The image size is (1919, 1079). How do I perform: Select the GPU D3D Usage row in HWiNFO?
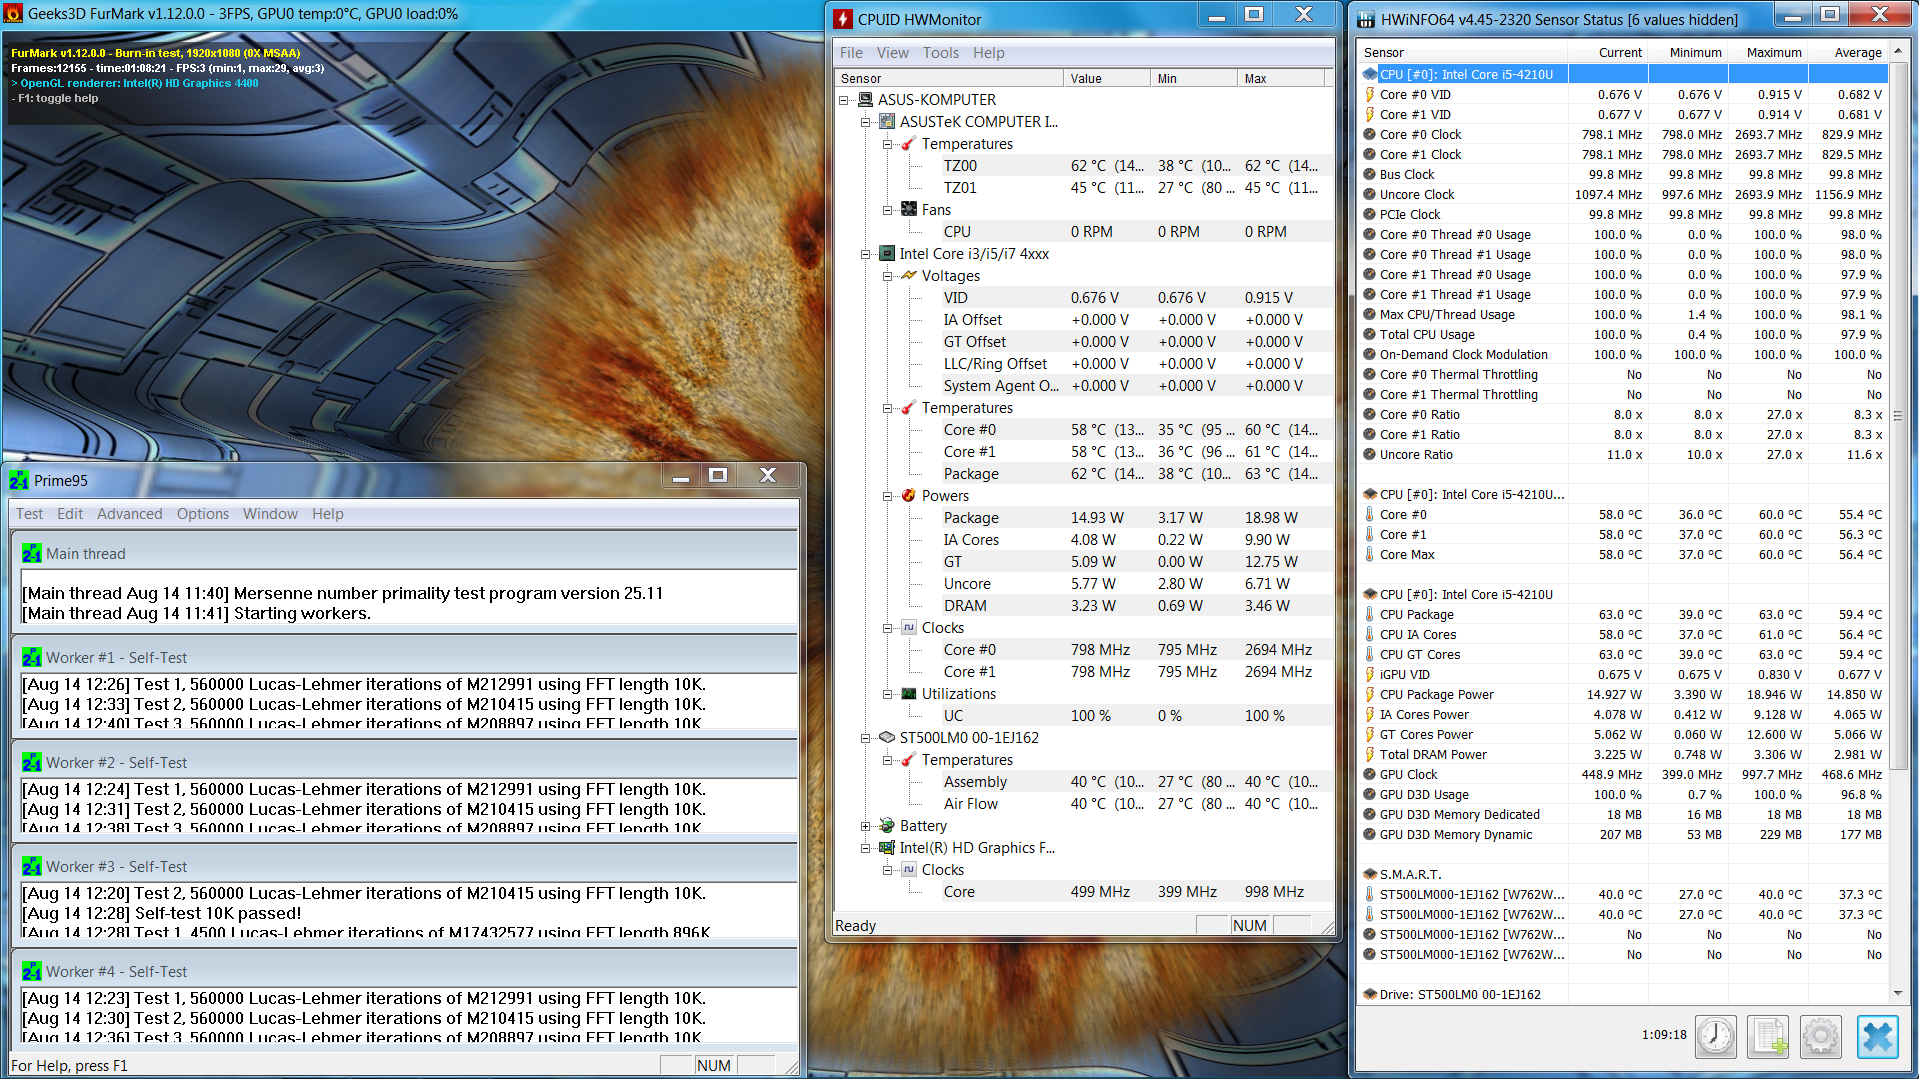(x=1623, y=795)
